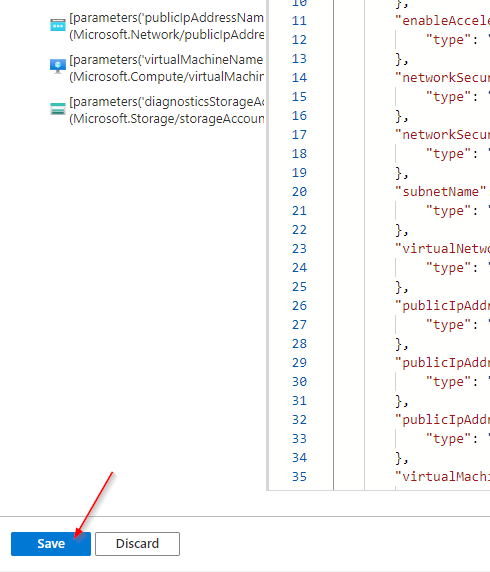Click the virtual machine resource icon
The height and width of the screenshot is (572, 490).
[x=58, y=66]
